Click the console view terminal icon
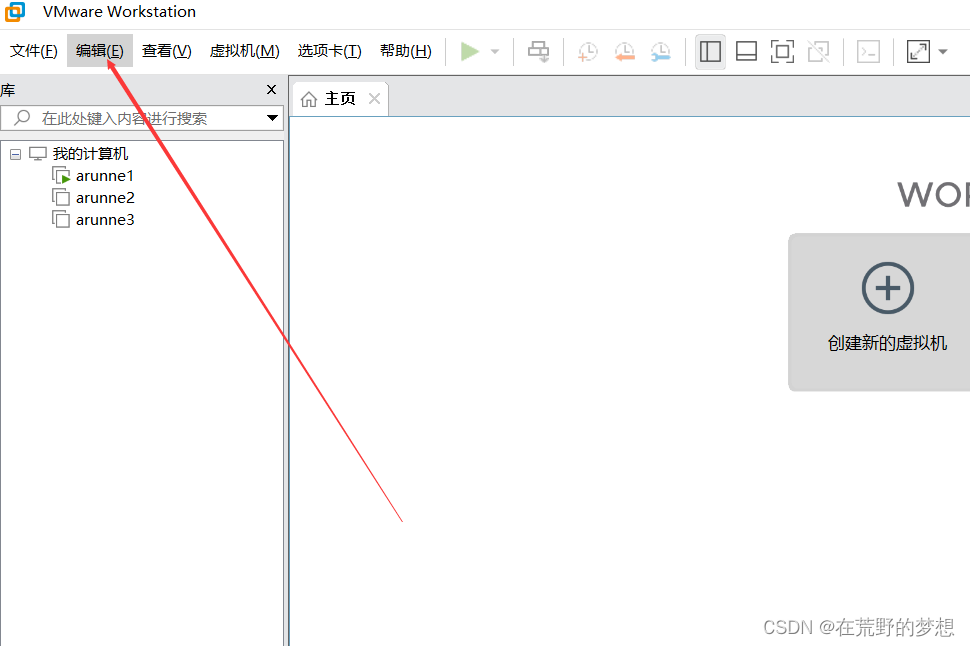The width and height of the screenshot is (970, 646). pyautogui.click(x=869, y=51)
